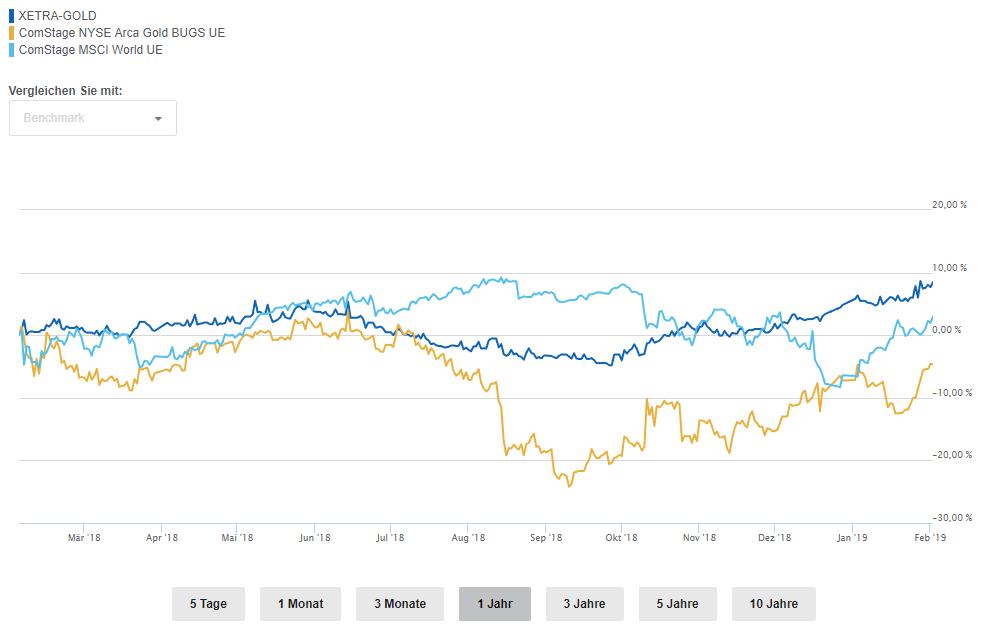Choose the 5 Jahre time range
This screenshot has height=638, width=989.
coord(678,604)
